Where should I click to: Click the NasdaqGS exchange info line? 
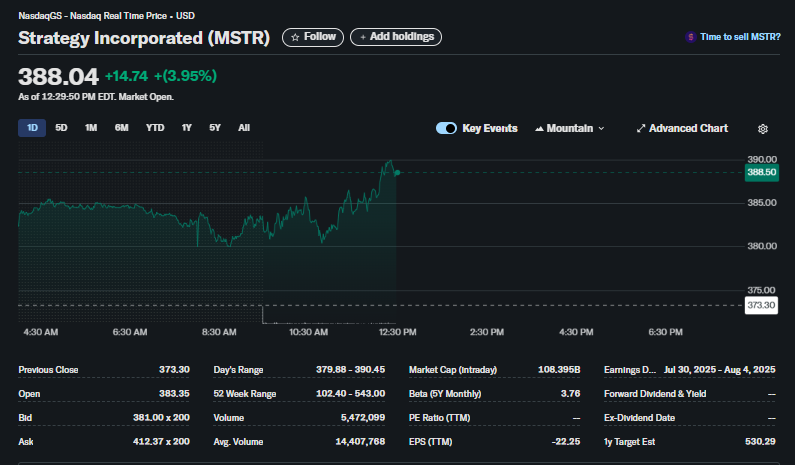(106, 16)
